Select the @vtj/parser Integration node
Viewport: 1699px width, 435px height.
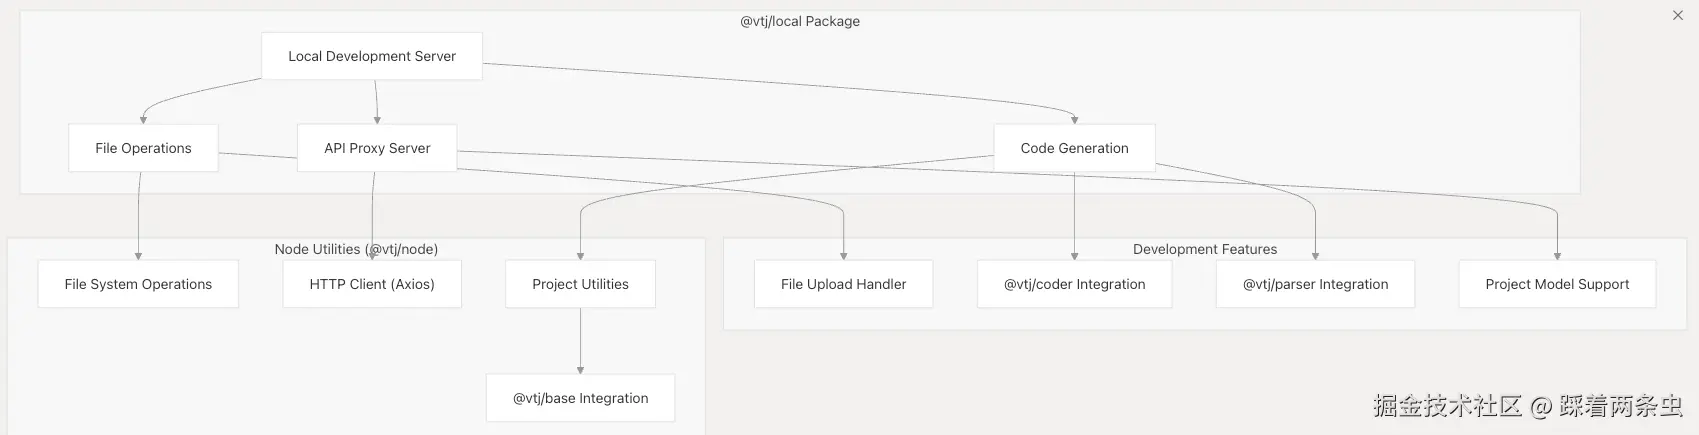pos(1315,284)
